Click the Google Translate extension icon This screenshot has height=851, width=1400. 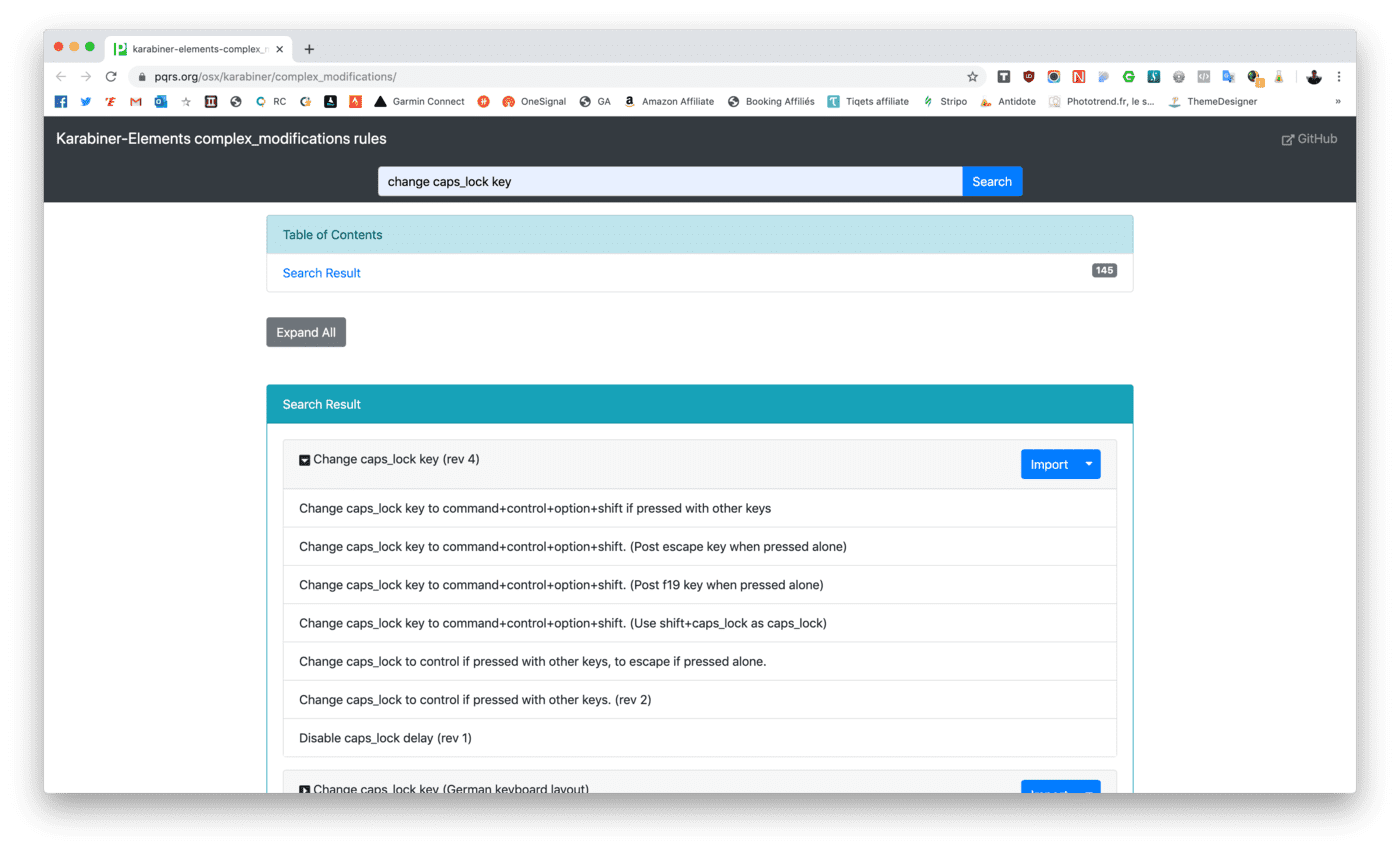1229,76
